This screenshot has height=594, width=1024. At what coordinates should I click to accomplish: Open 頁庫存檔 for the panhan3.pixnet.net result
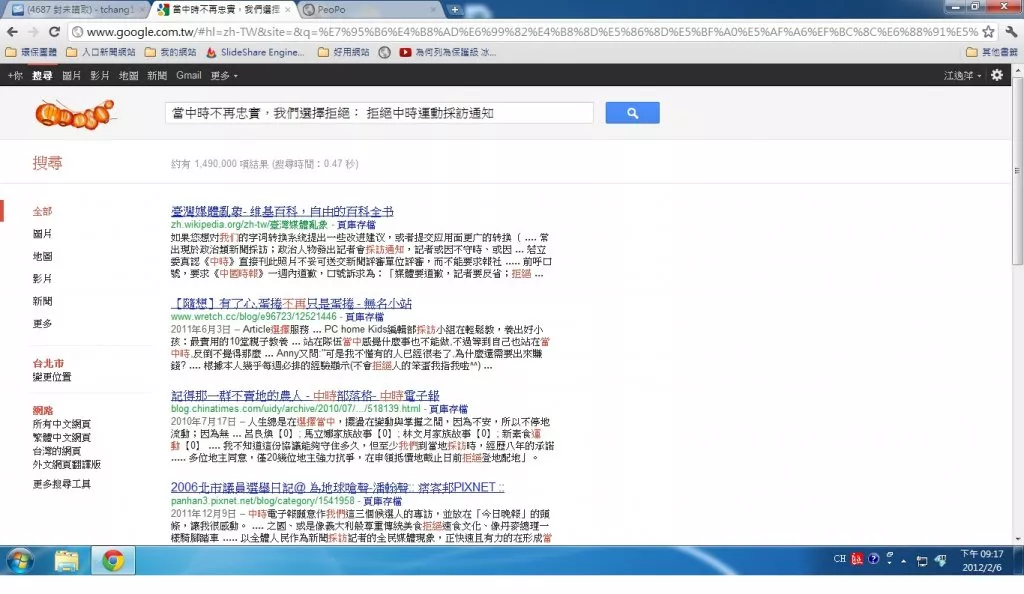click(x=383, y=501)
